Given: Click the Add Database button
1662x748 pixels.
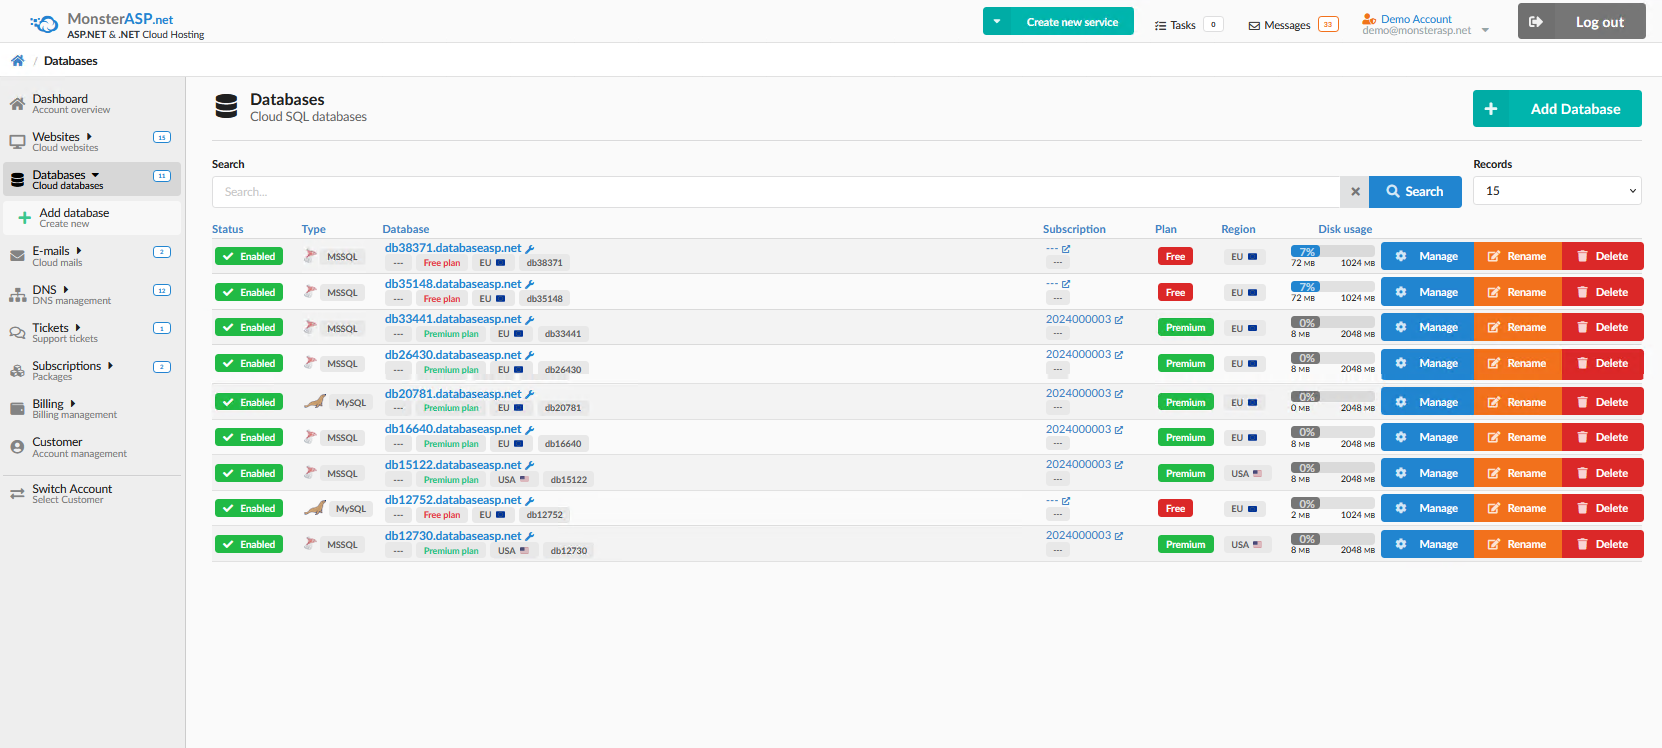Looking at the screenshot, I should point(1556,109).
